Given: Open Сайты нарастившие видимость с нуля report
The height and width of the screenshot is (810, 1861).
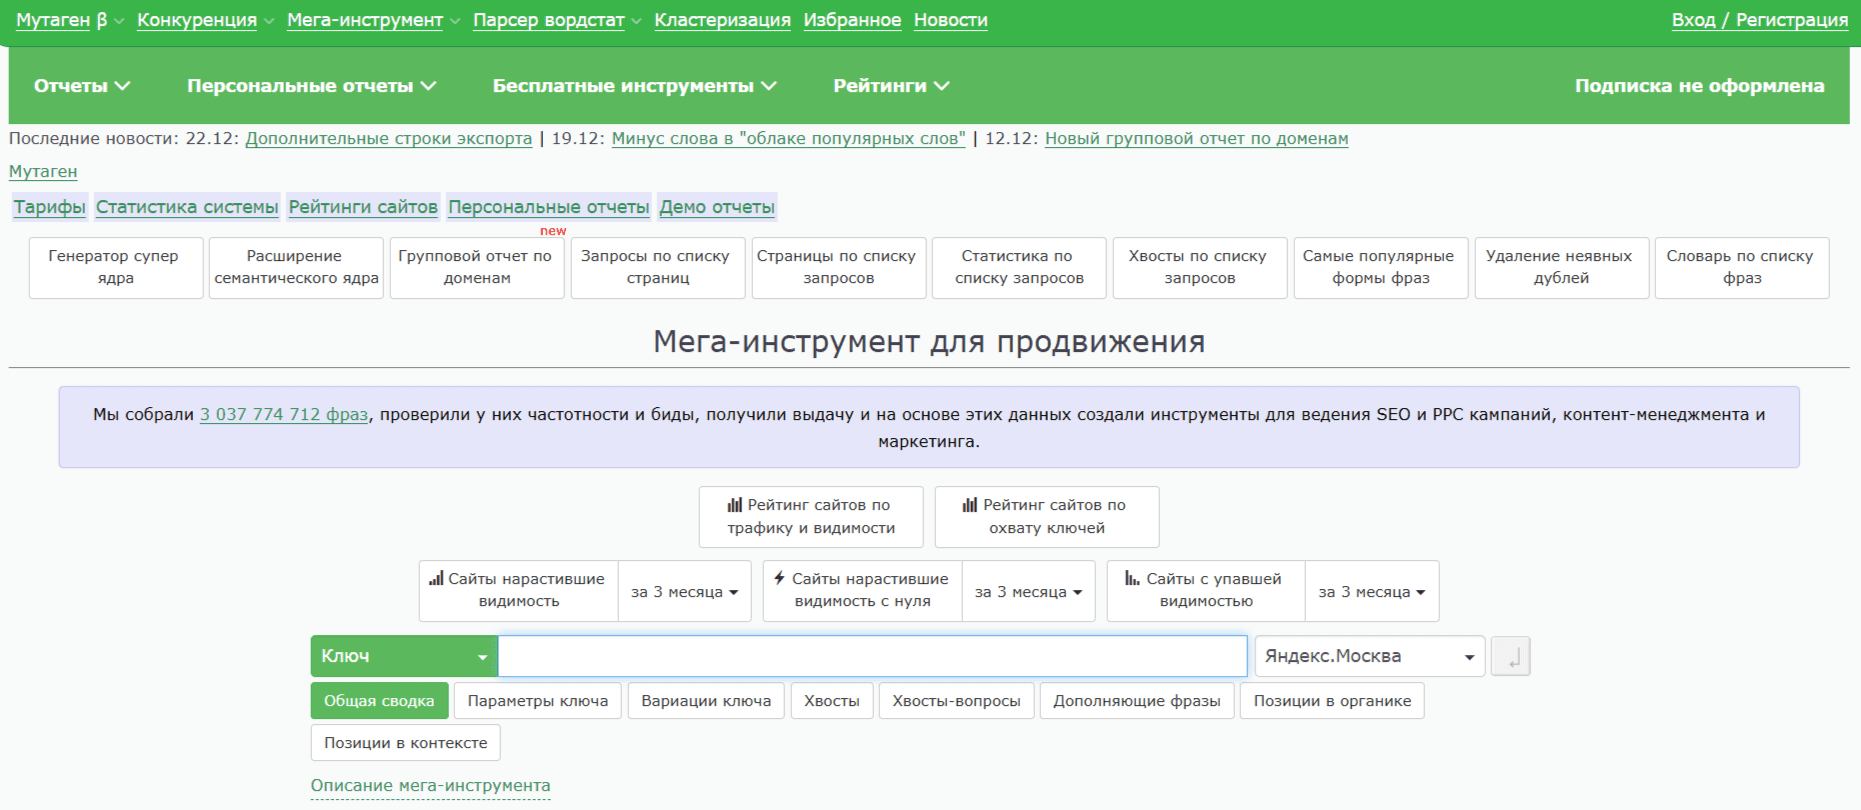Looking at the screenshot, I should point(863,591).
